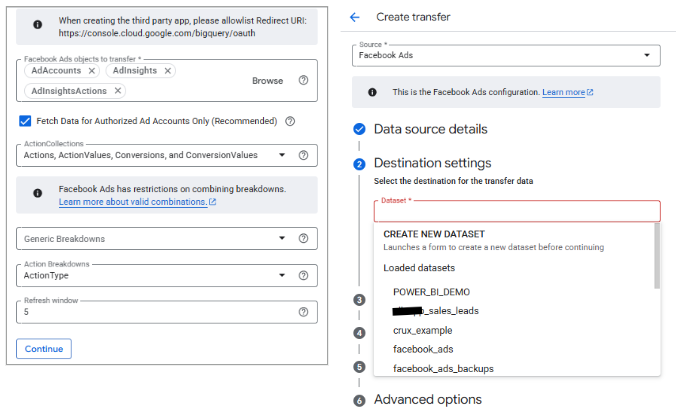676x411 pixels.
Task: Click help icon next to ActionCollections
Action: pyautogui.click(x=303, y=155)
